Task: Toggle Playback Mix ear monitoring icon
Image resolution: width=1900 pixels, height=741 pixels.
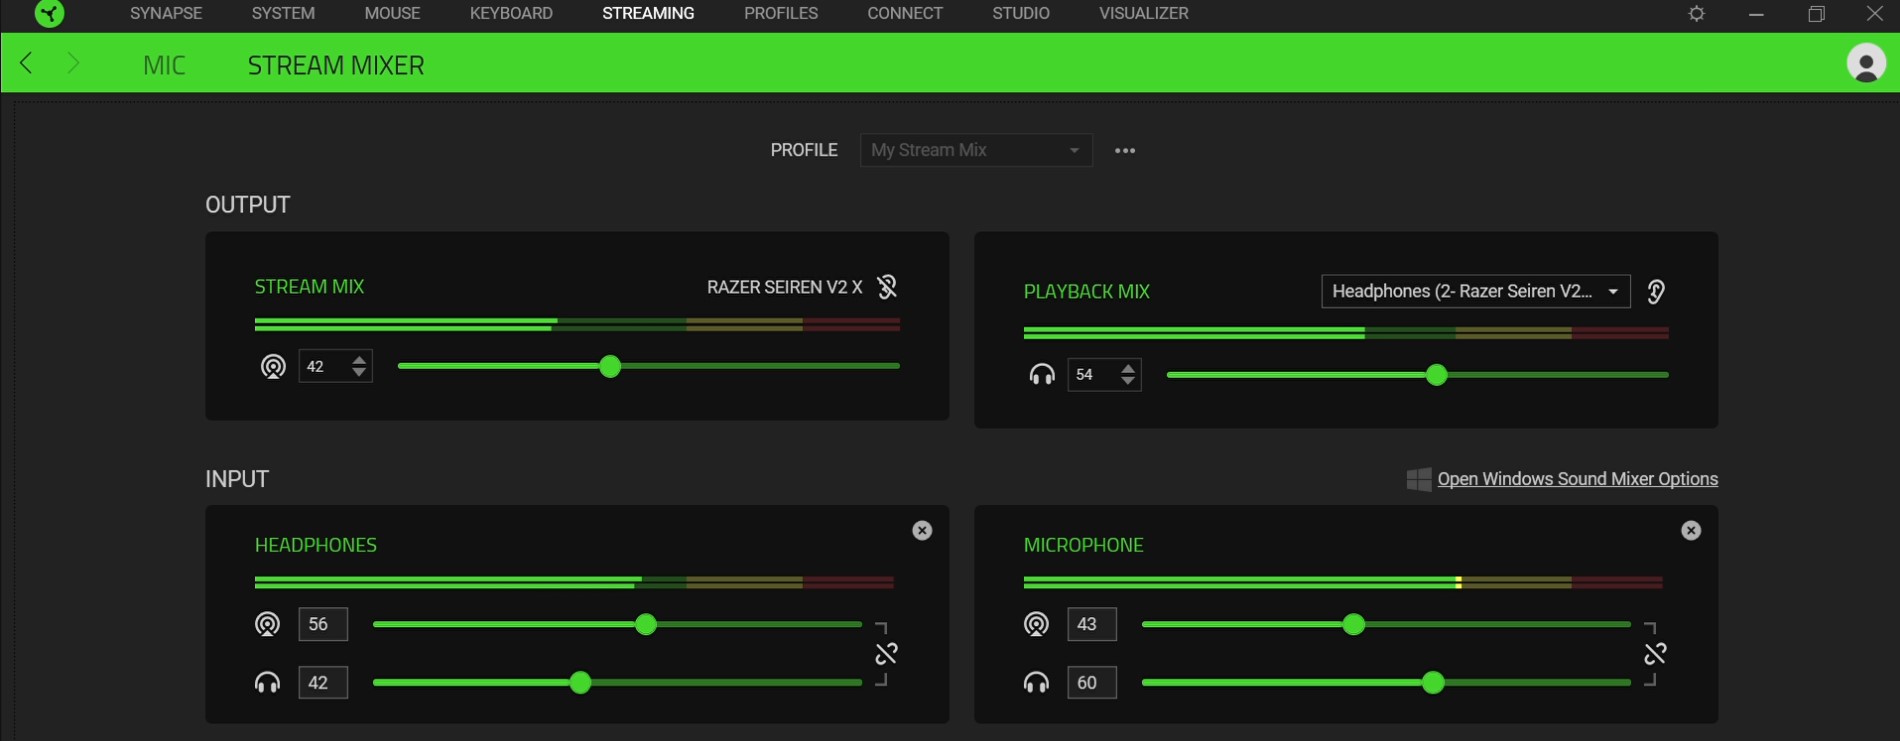Action: coord(1656,291)
